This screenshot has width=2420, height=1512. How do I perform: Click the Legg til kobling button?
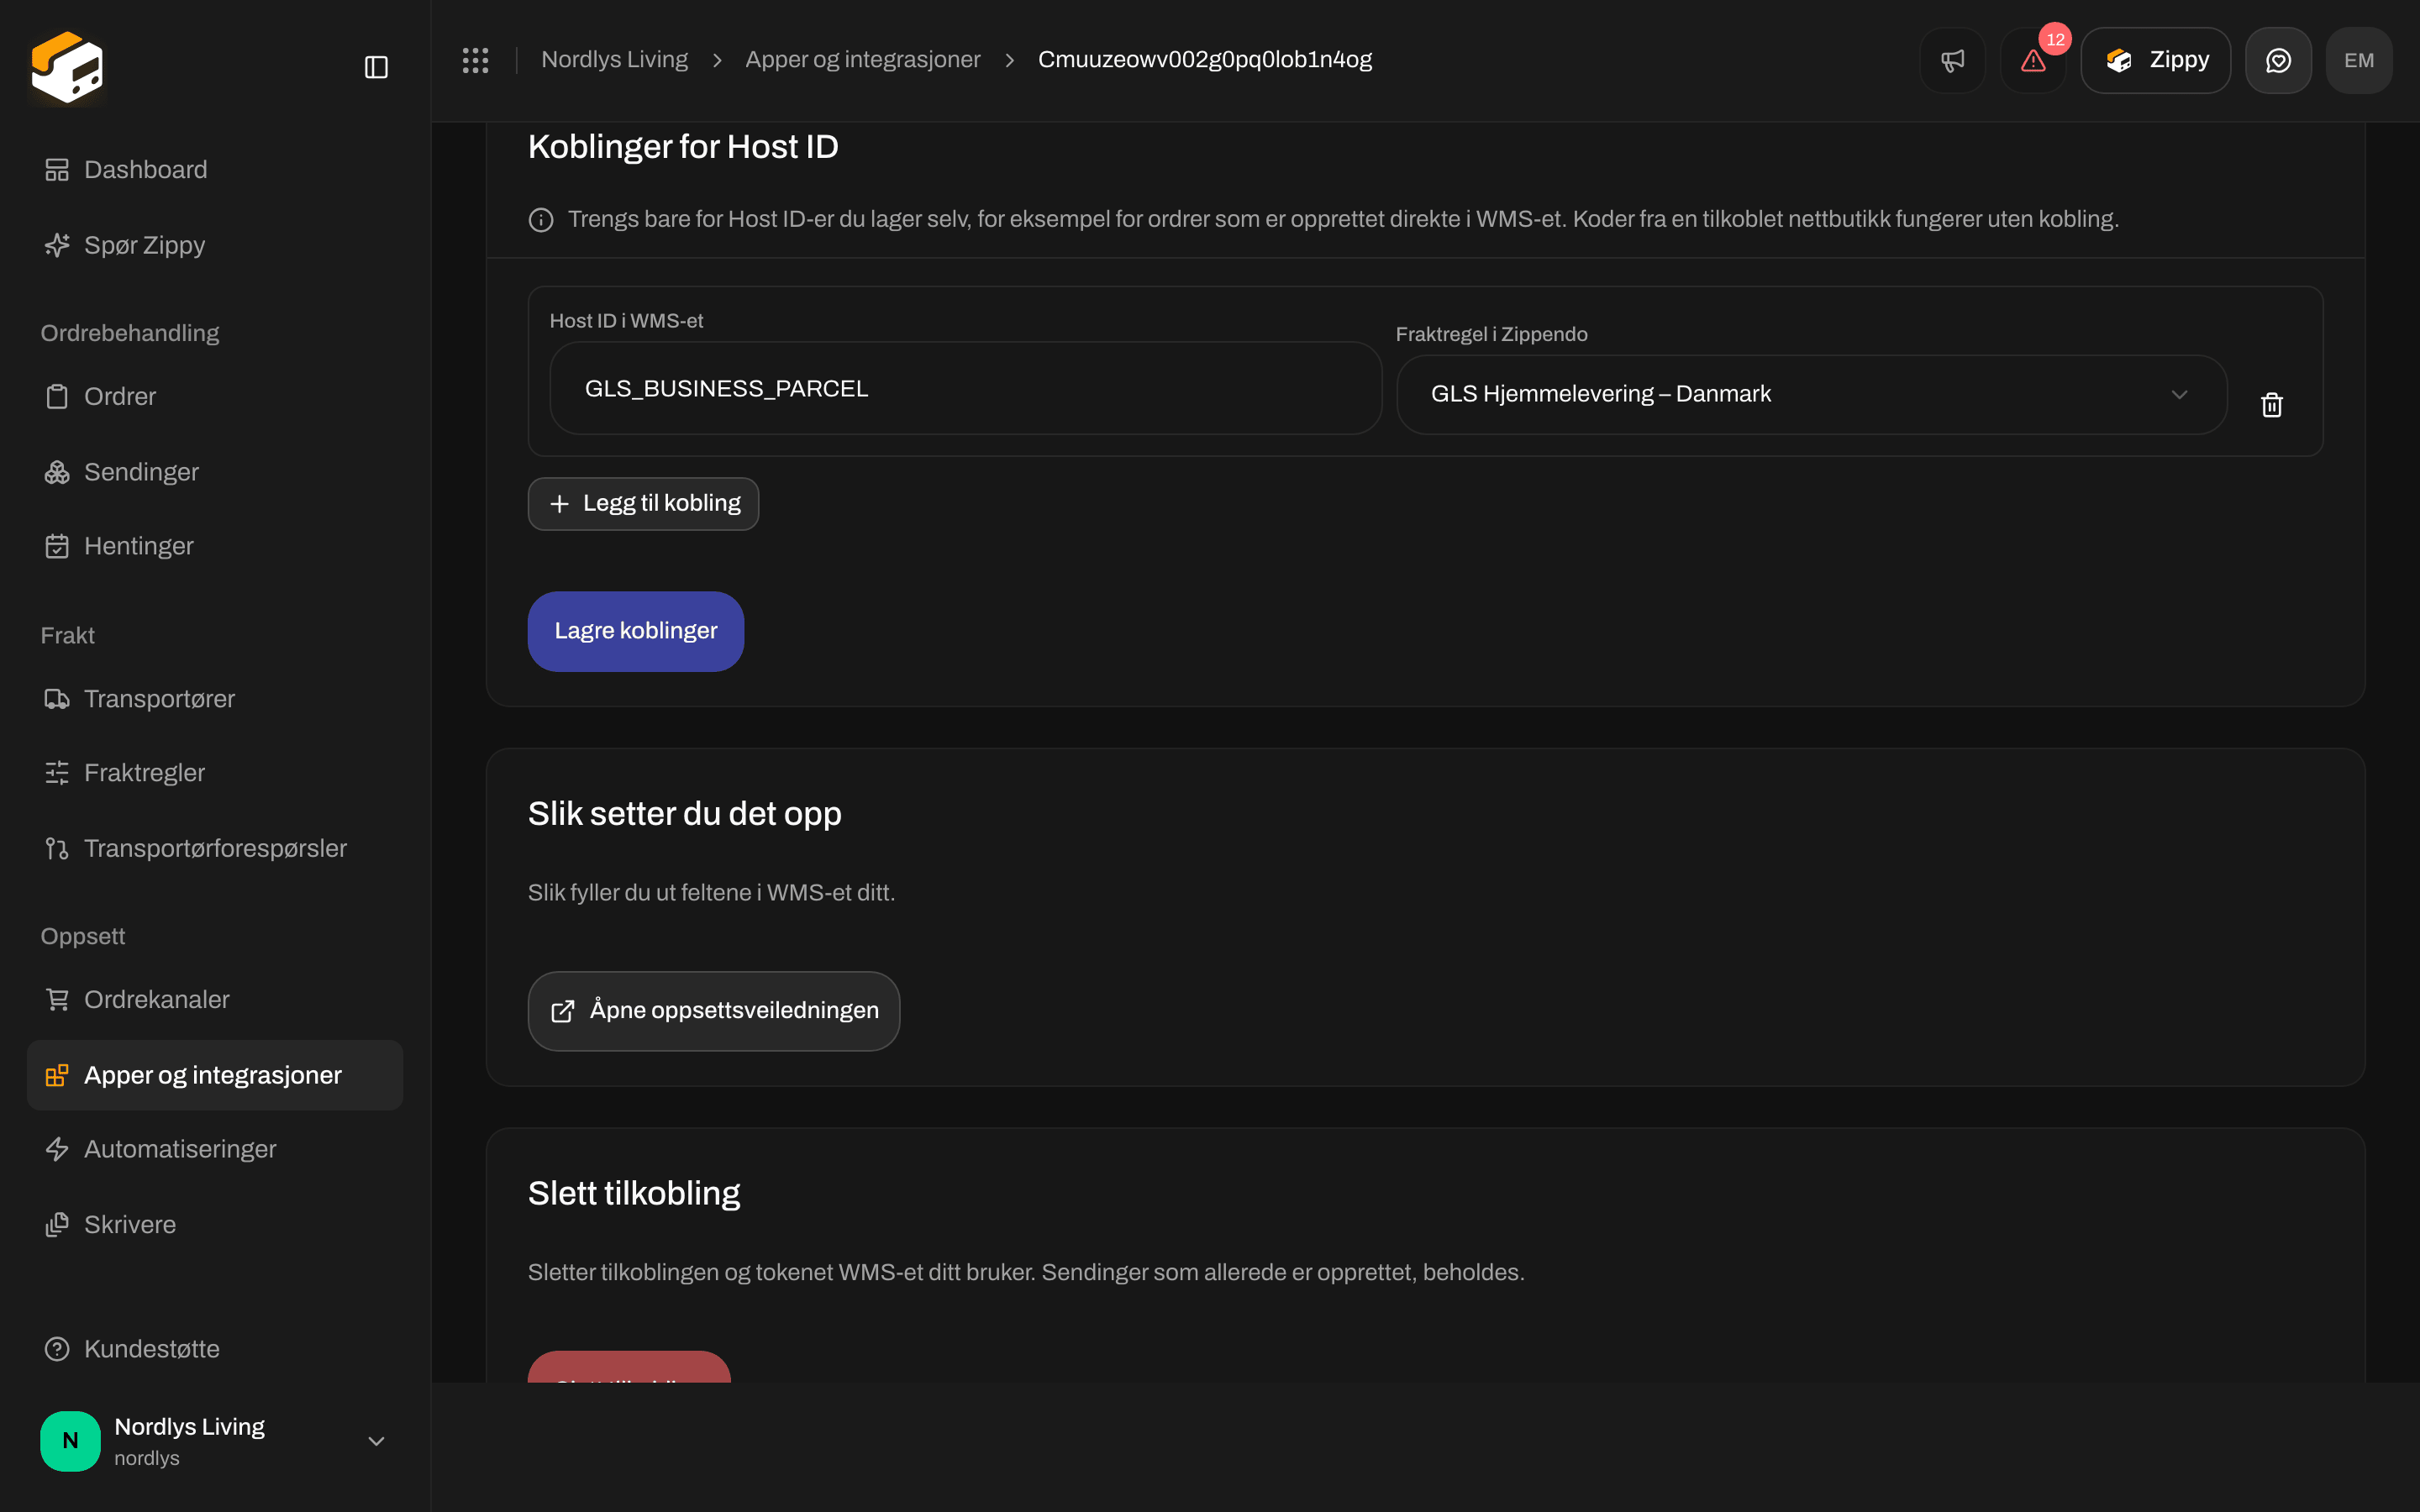pyautogui.click(x=643, y=504)
